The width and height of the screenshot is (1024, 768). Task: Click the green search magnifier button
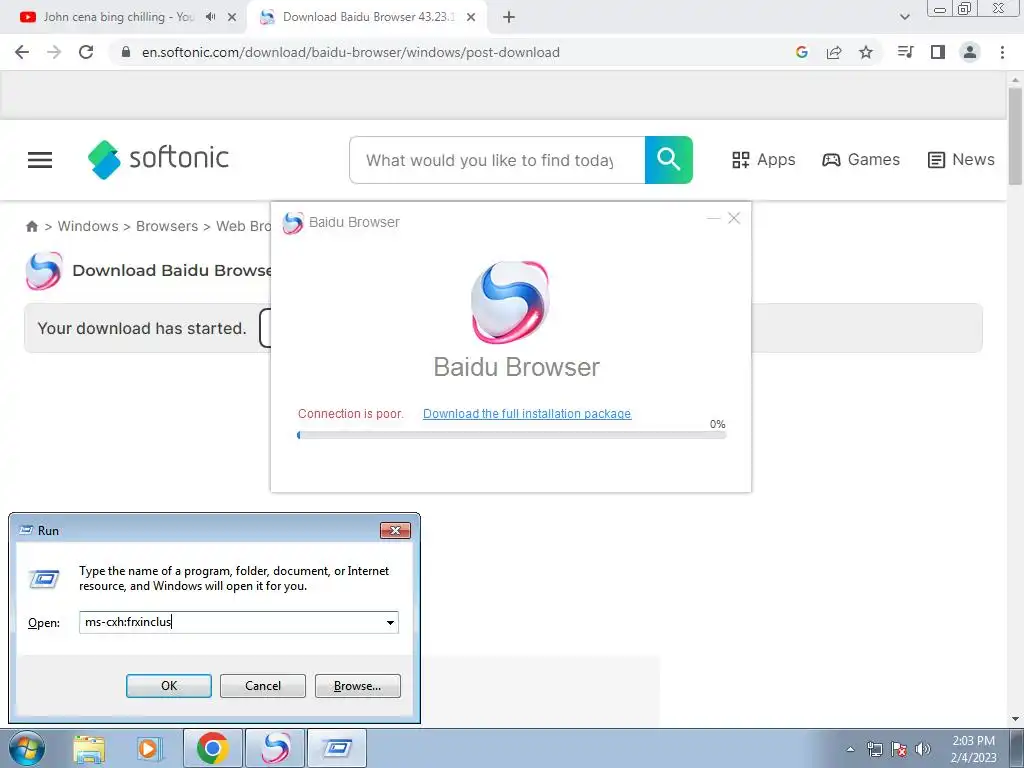pos(669,160)
